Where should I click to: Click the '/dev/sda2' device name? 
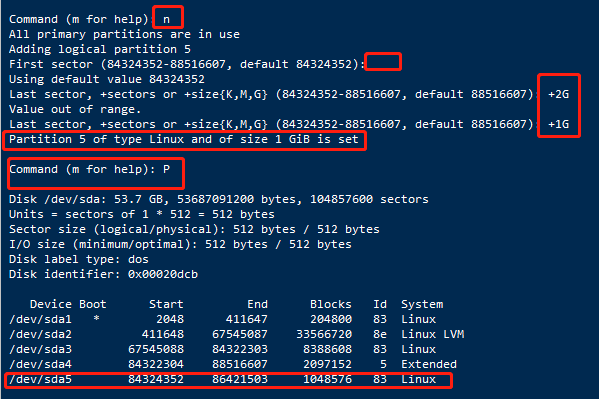pyautogui.click(x=40, y=334)
